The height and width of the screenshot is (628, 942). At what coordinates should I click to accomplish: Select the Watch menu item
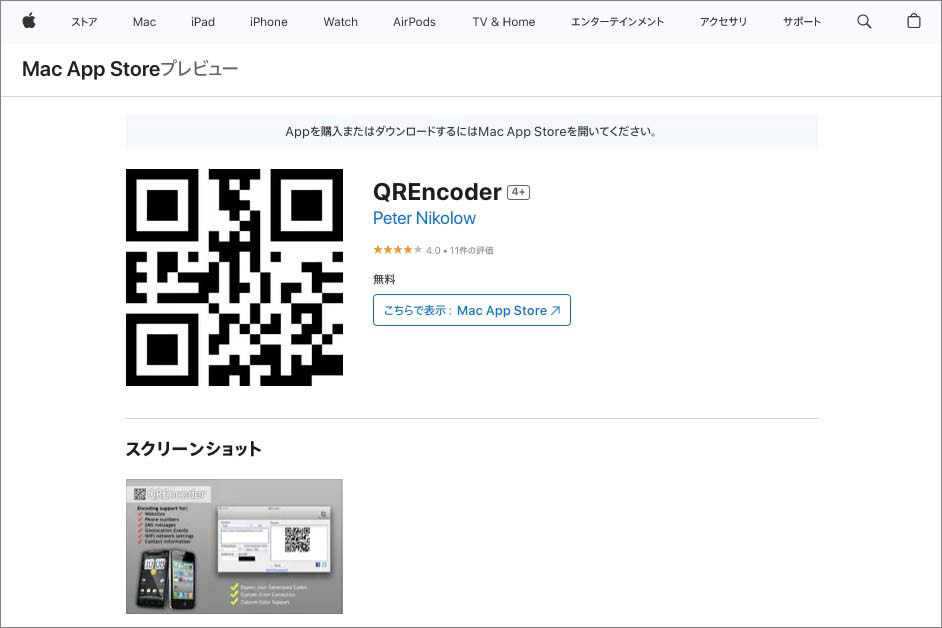tap(340, 21)
